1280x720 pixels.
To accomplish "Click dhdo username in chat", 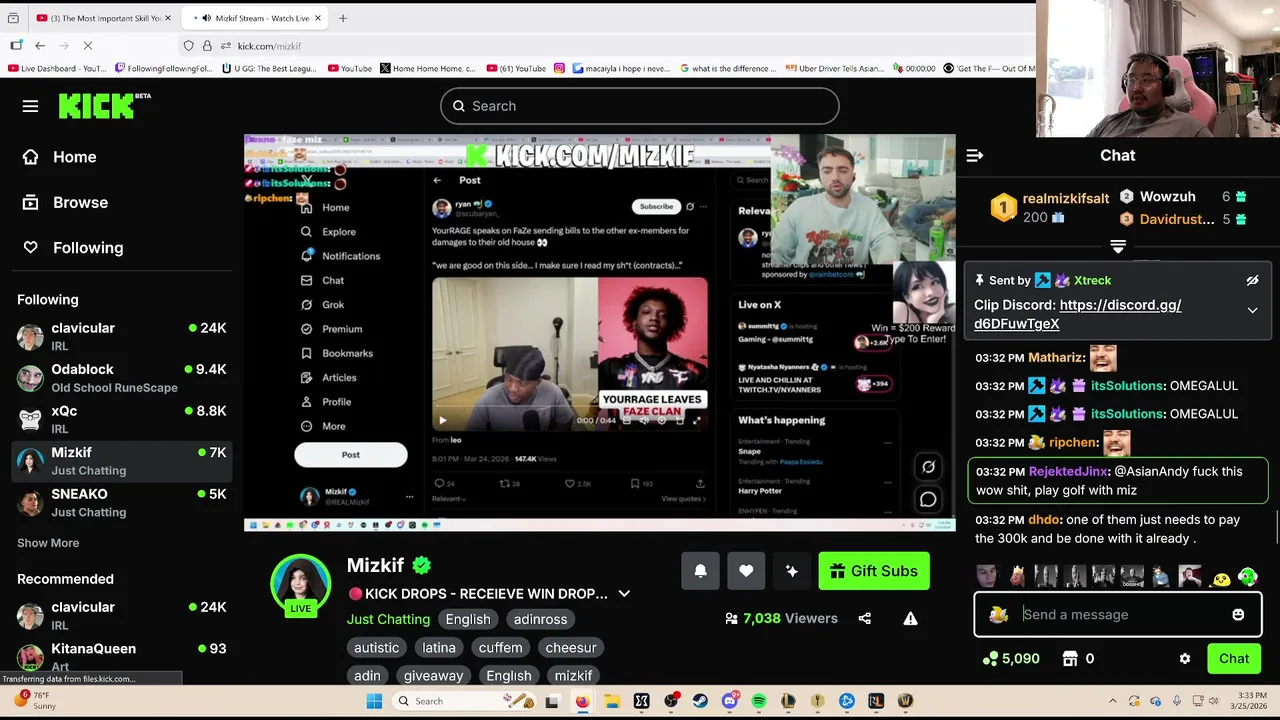I will 1044,520.
